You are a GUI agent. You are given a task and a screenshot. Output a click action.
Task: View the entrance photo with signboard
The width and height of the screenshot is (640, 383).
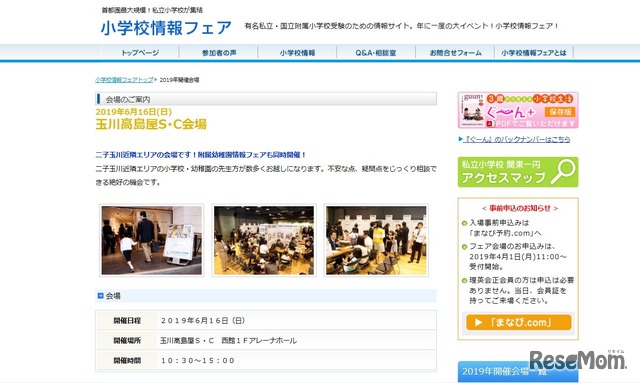pyautogui.click(x=152, y=240)
